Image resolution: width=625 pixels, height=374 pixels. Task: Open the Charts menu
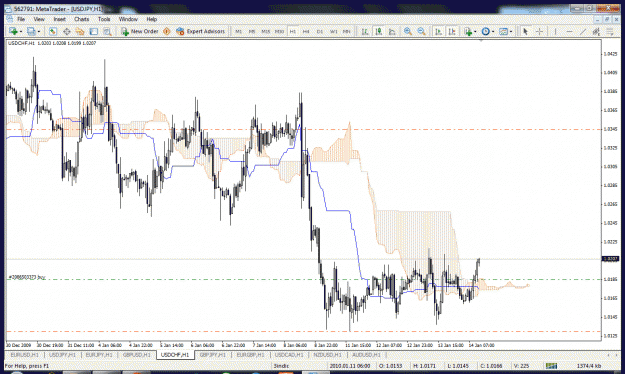click(81, 19)
